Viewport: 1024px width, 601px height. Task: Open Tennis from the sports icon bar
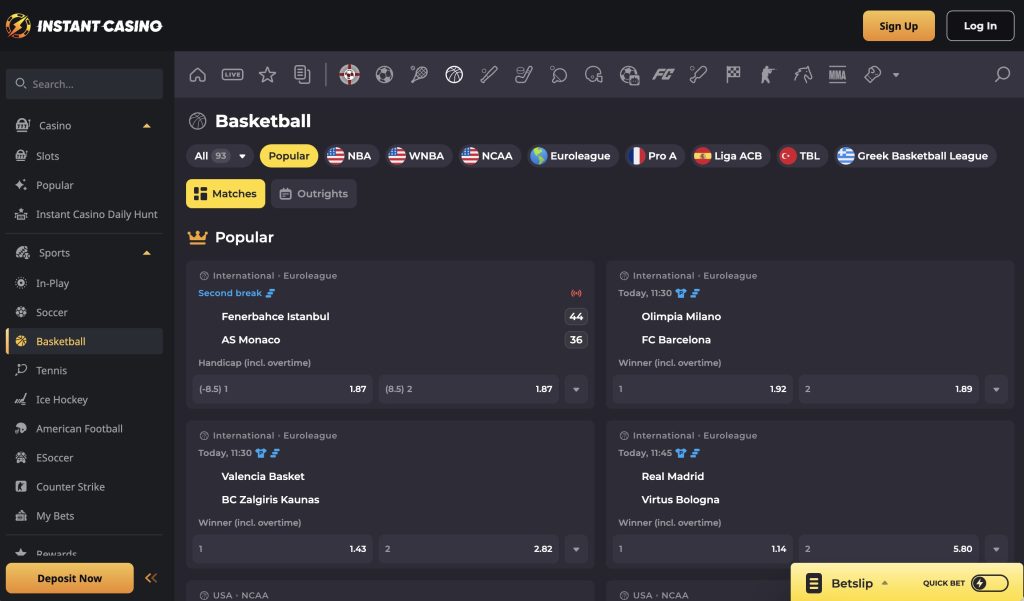point(419,74)
